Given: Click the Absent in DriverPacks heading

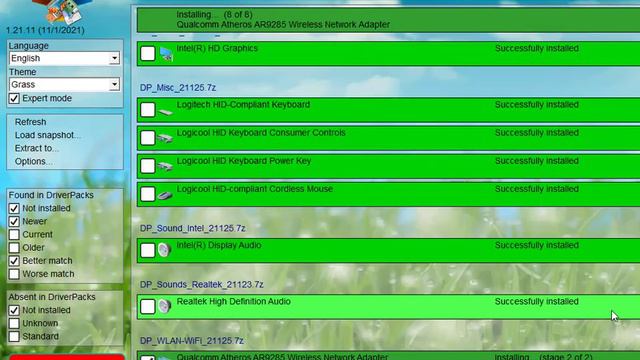Looking at the screenshot, I should tap(52, 297).
